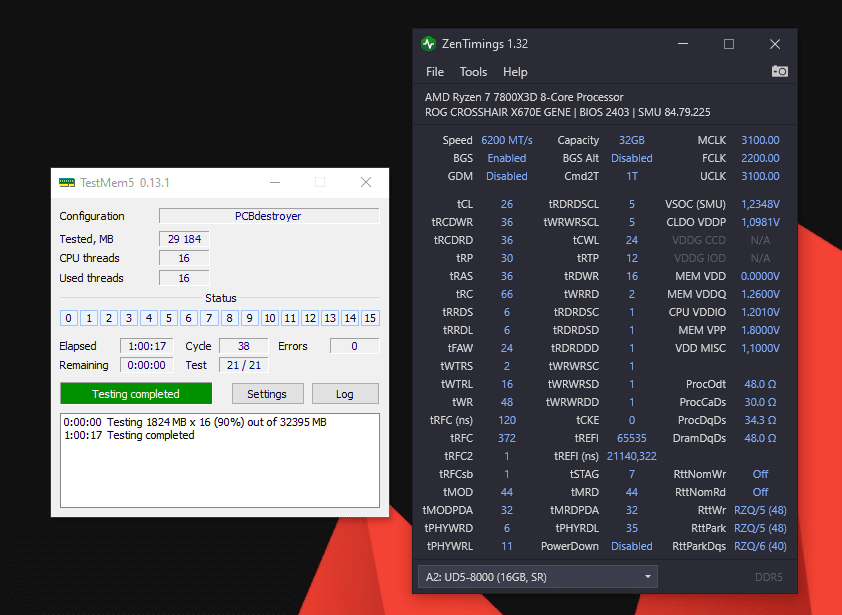Select thread status box 7 in TestMem5

click(x=209, y=318)
